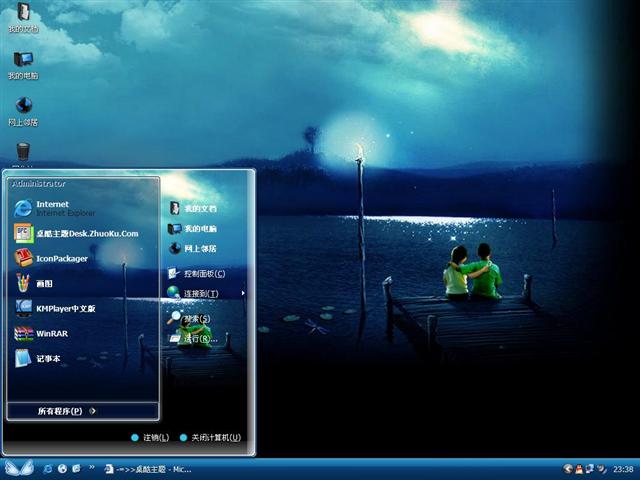This screenshot has height=480, width=640.
Task: Expand the 连接到(T) submenu arrow
Action: [243, 293]
